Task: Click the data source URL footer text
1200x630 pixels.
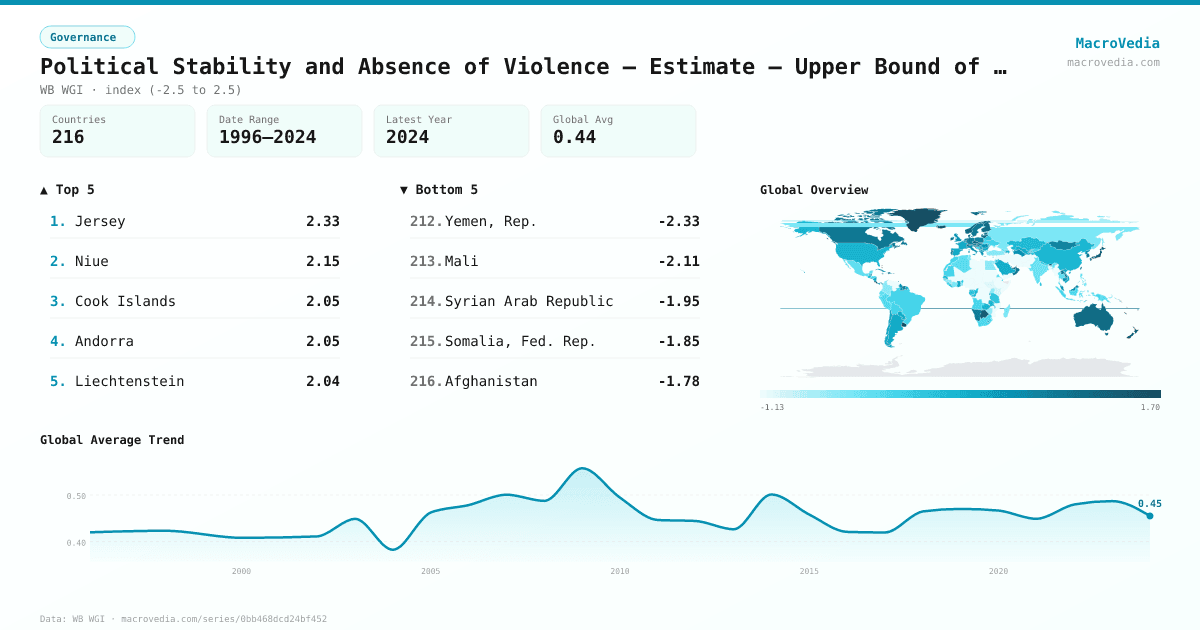Action: click(183, 619)
